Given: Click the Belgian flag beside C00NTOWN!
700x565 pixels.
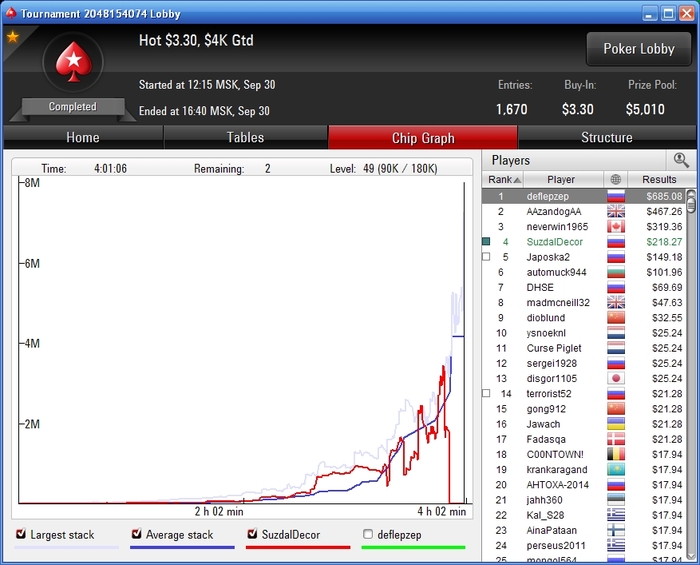Looking at the screenshot, I should coord(616,454).
